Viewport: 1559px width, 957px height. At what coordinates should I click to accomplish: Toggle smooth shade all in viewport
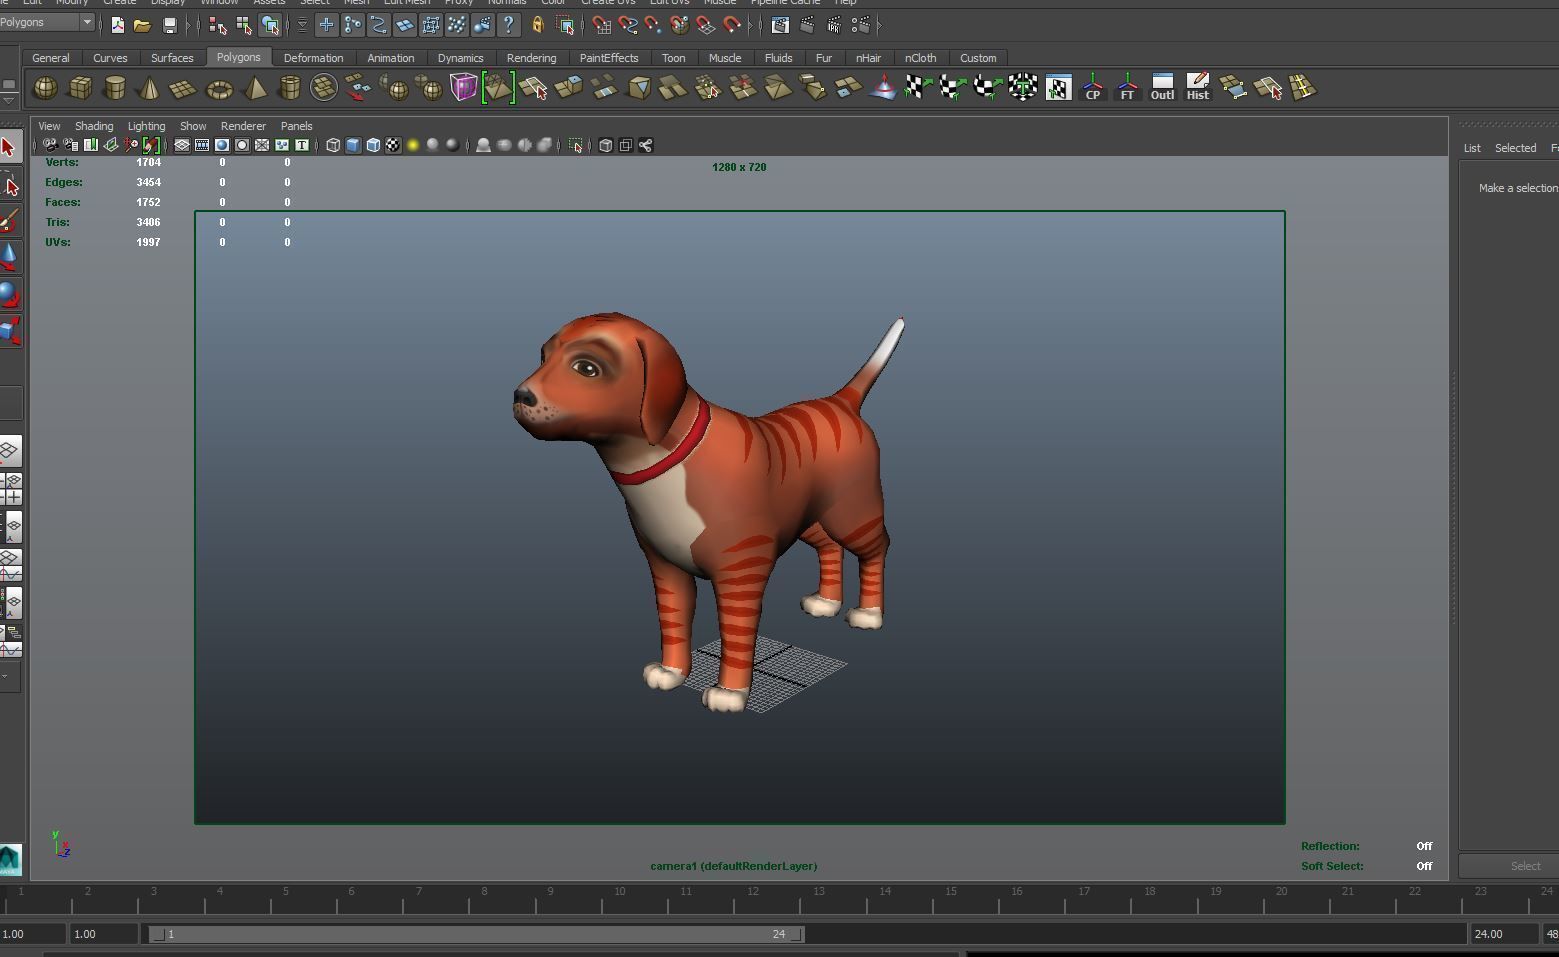click(353, 145)
